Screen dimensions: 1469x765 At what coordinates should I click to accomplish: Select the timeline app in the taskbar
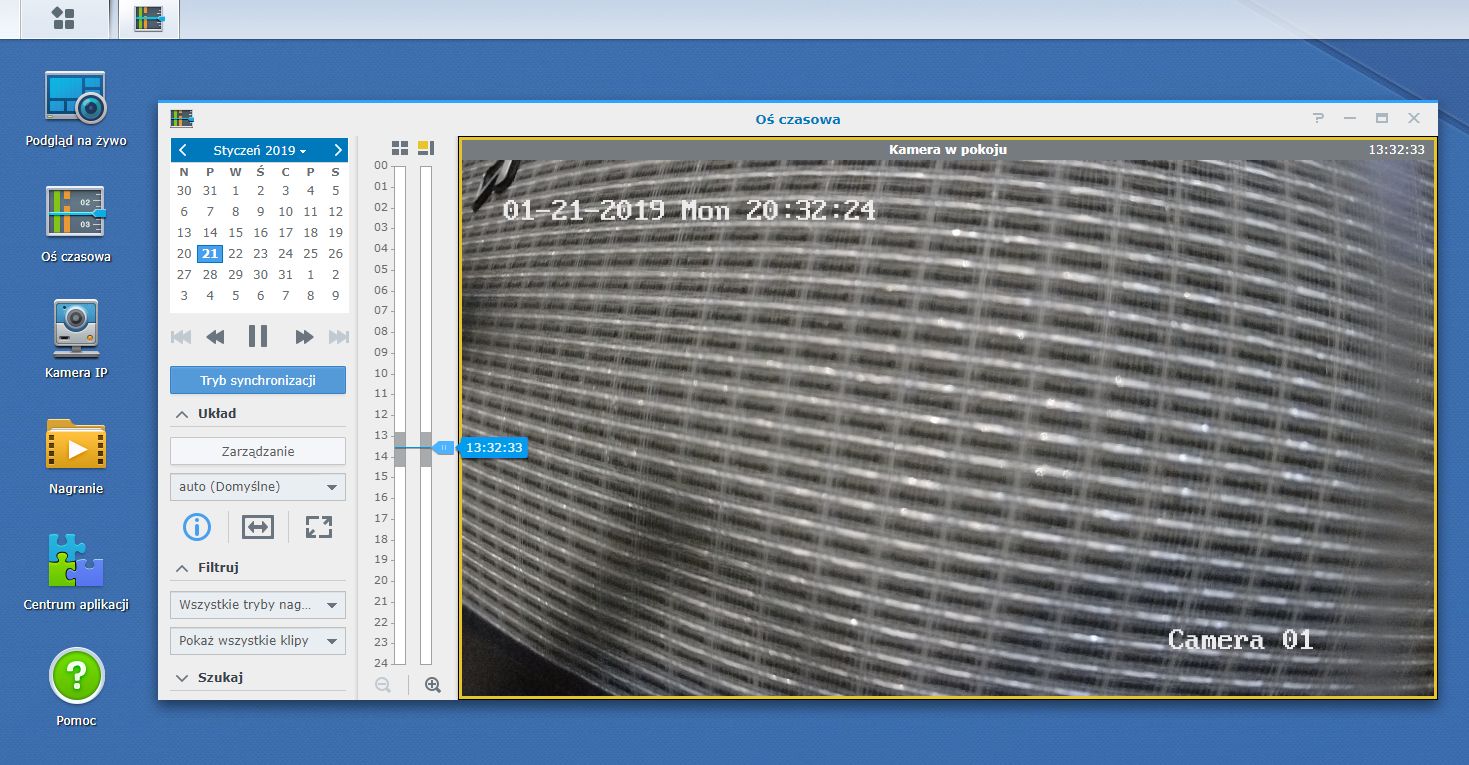149,18
